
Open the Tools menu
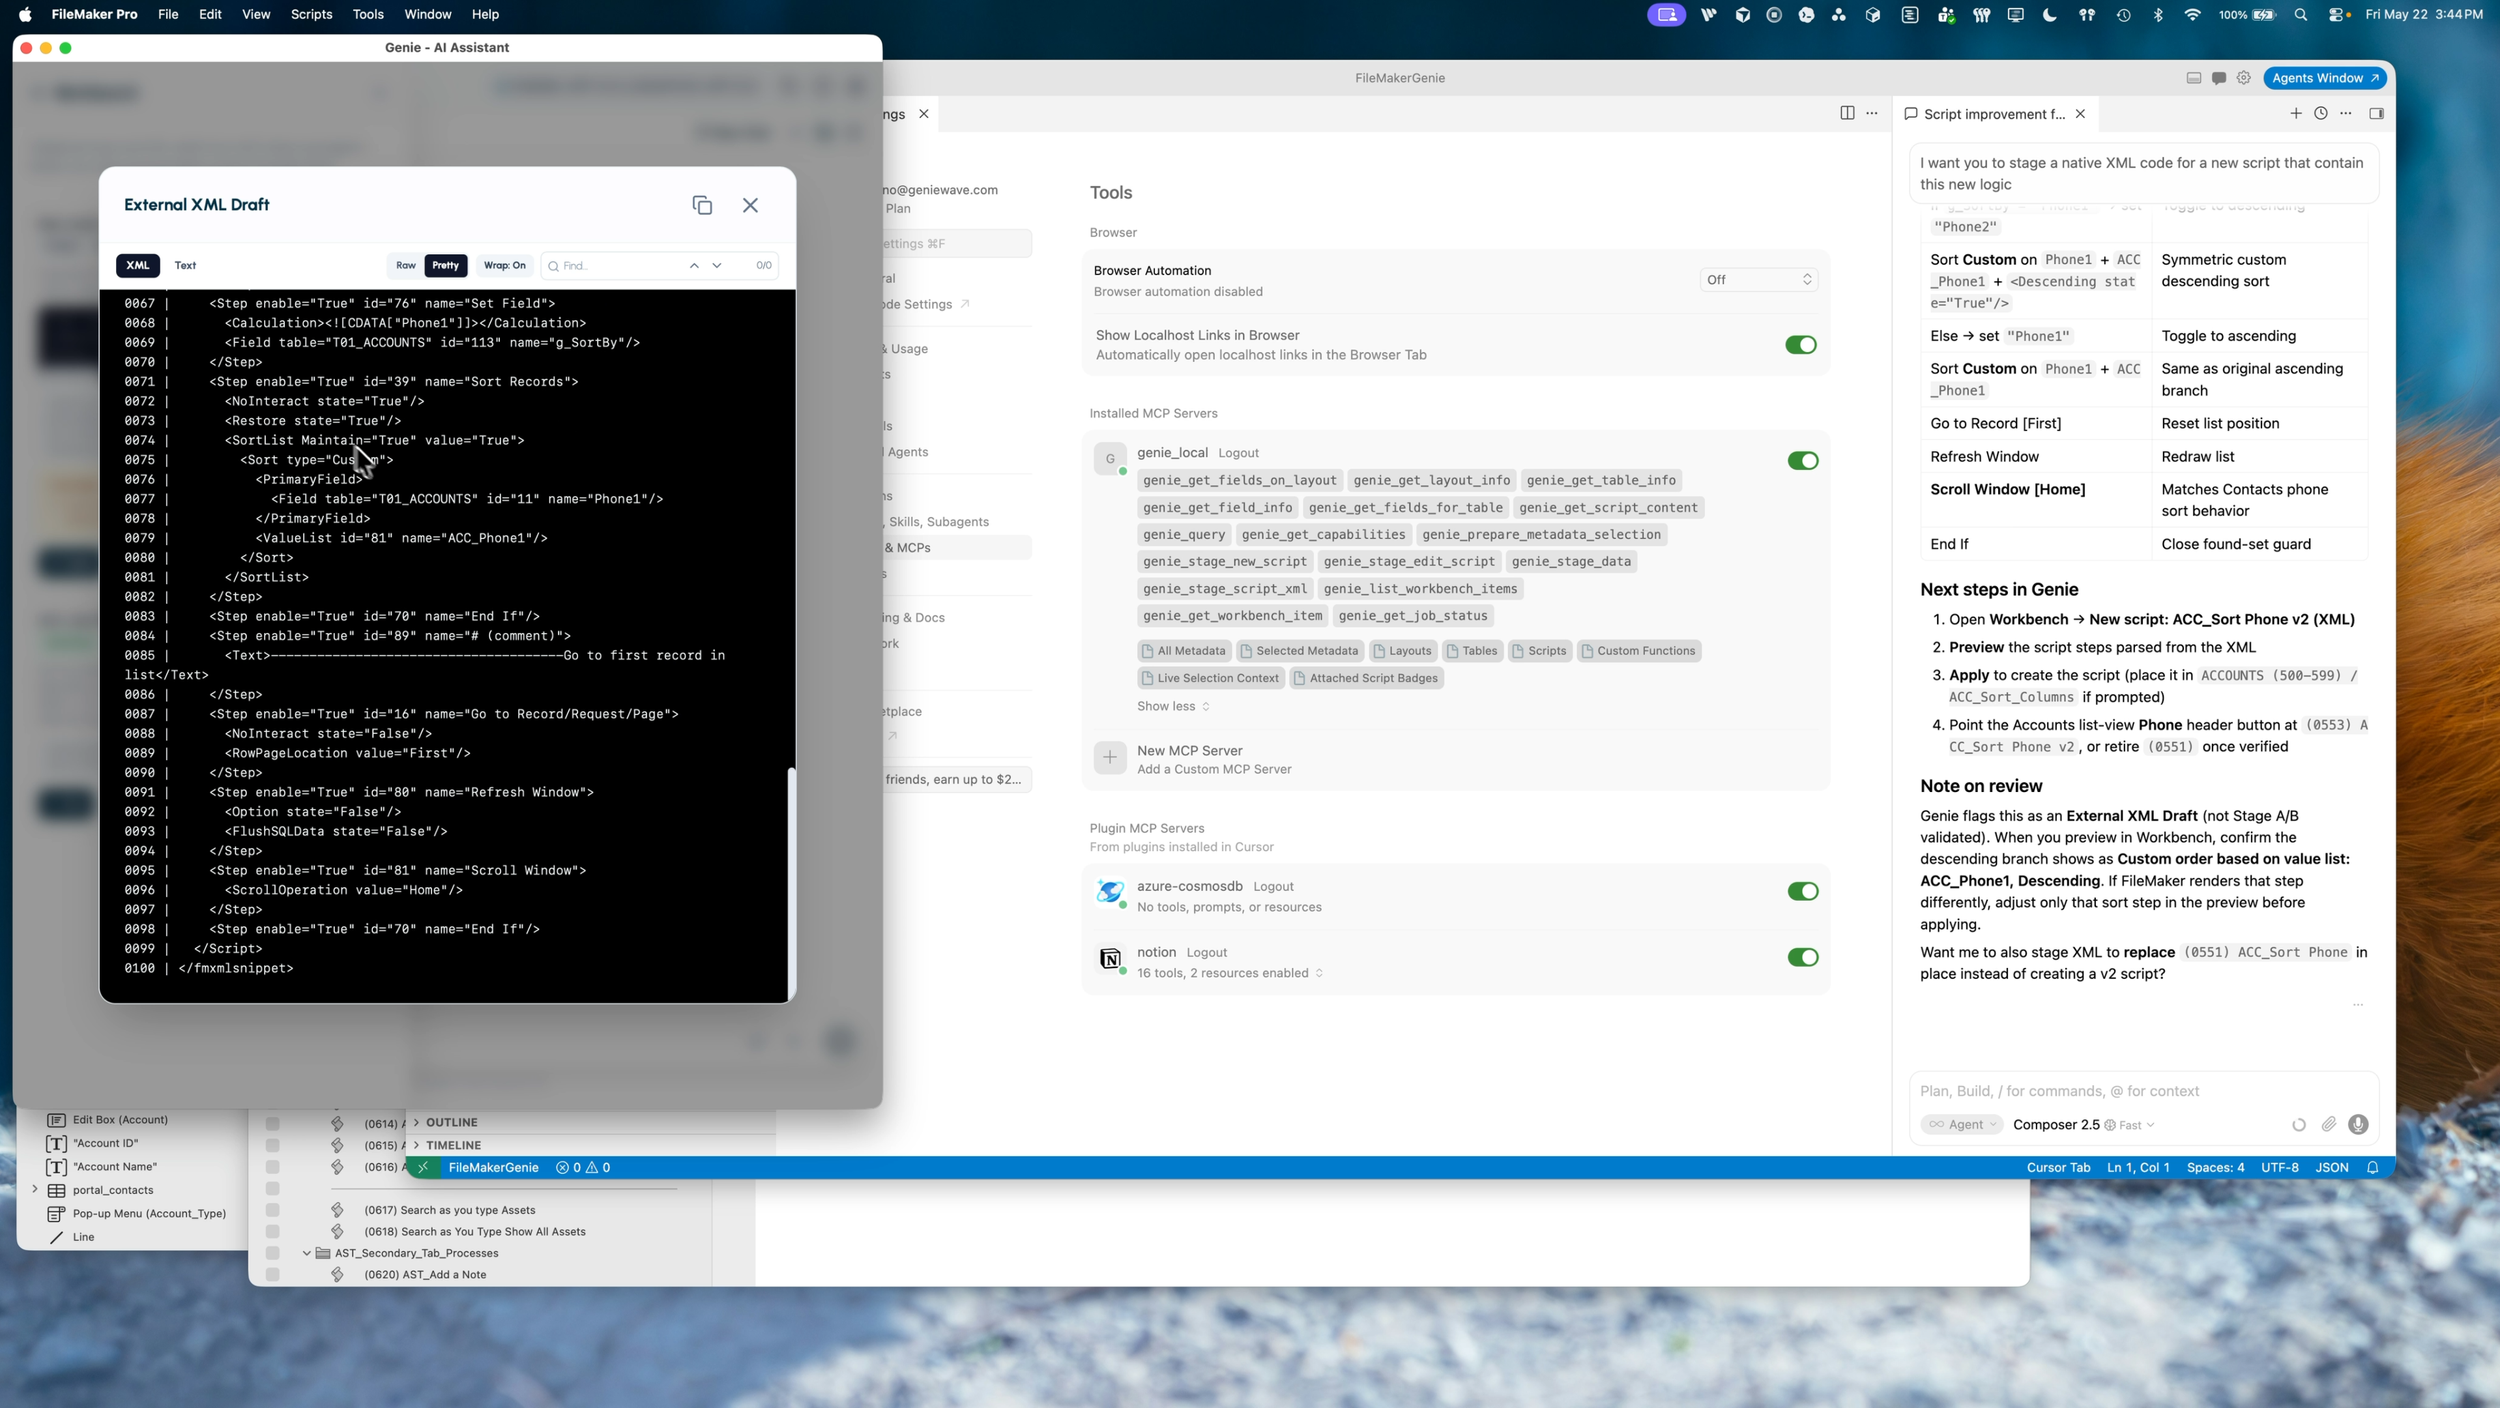click(x=368, y=14)
